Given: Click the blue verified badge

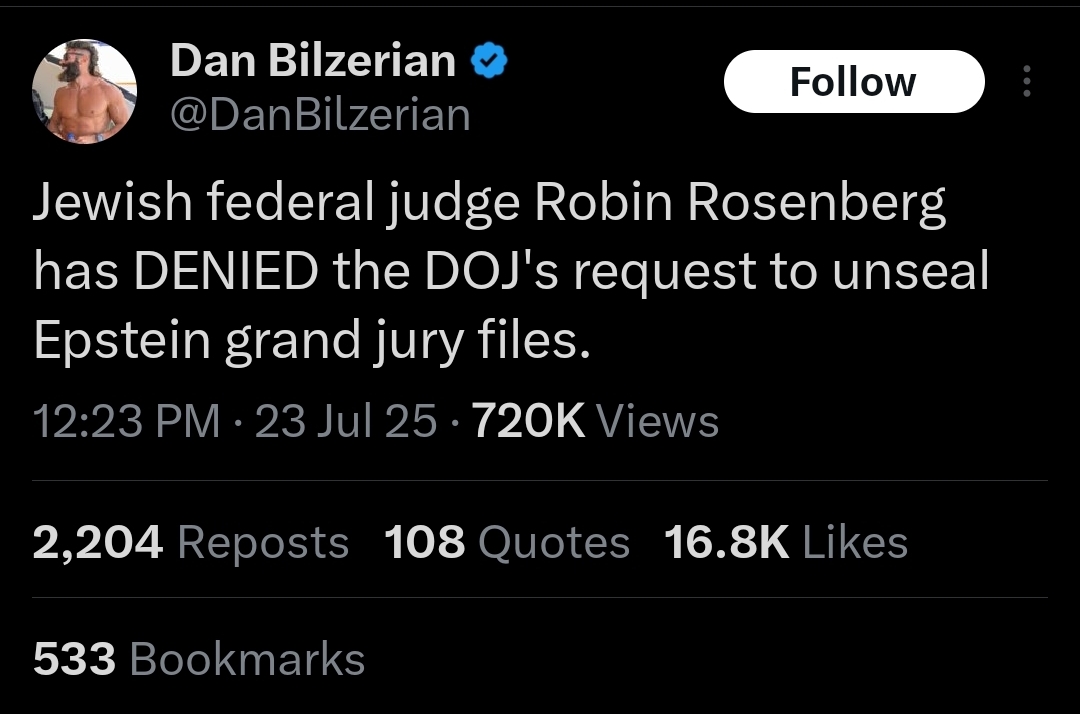Looking at the screenshot, I should (489, 63).
